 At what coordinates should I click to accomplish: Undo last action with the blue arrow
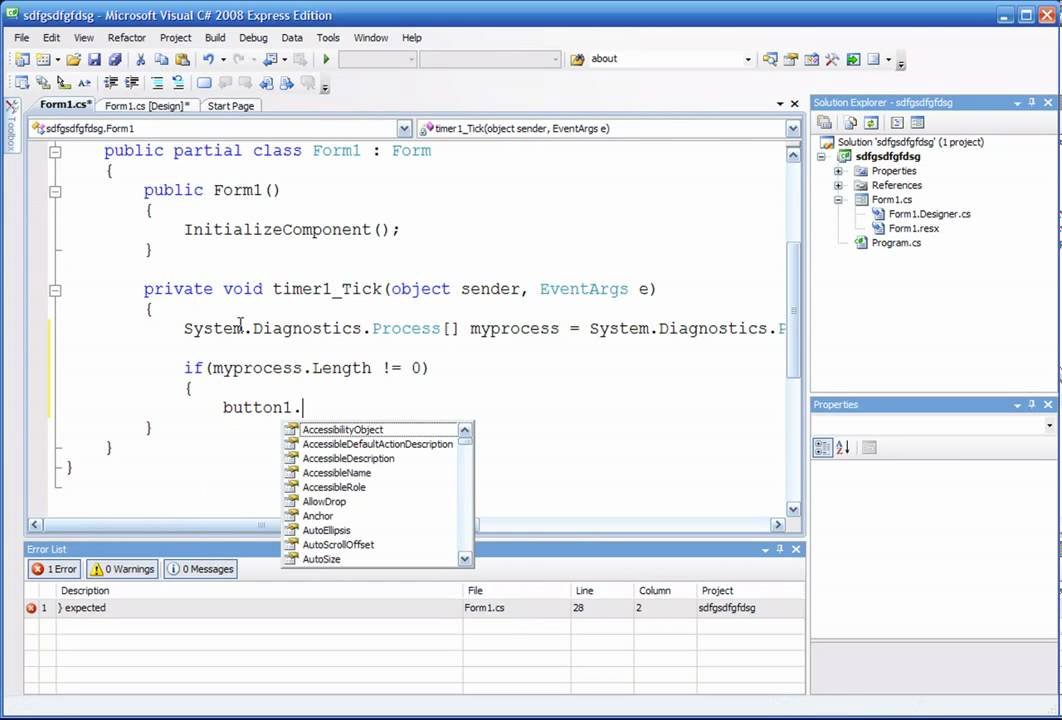[209, 60]
